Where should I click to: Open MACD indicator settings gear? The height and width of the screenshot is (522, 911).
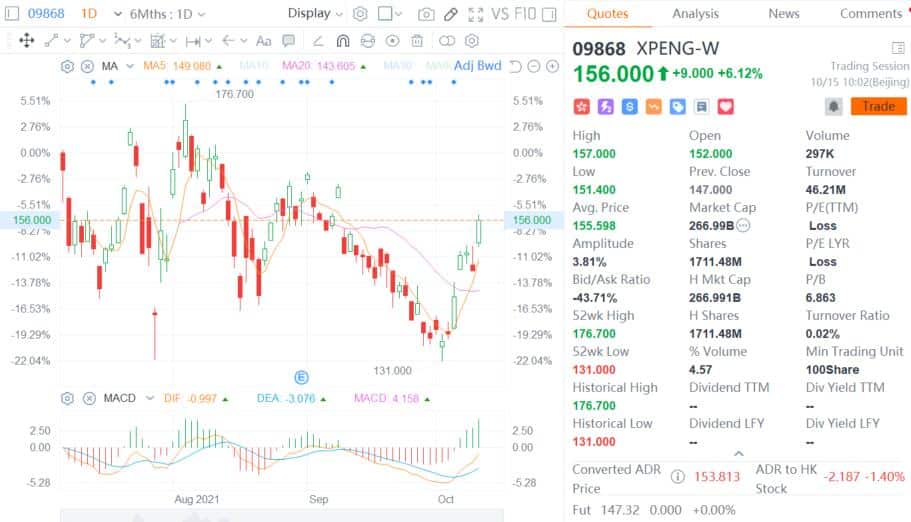[67, 399]
